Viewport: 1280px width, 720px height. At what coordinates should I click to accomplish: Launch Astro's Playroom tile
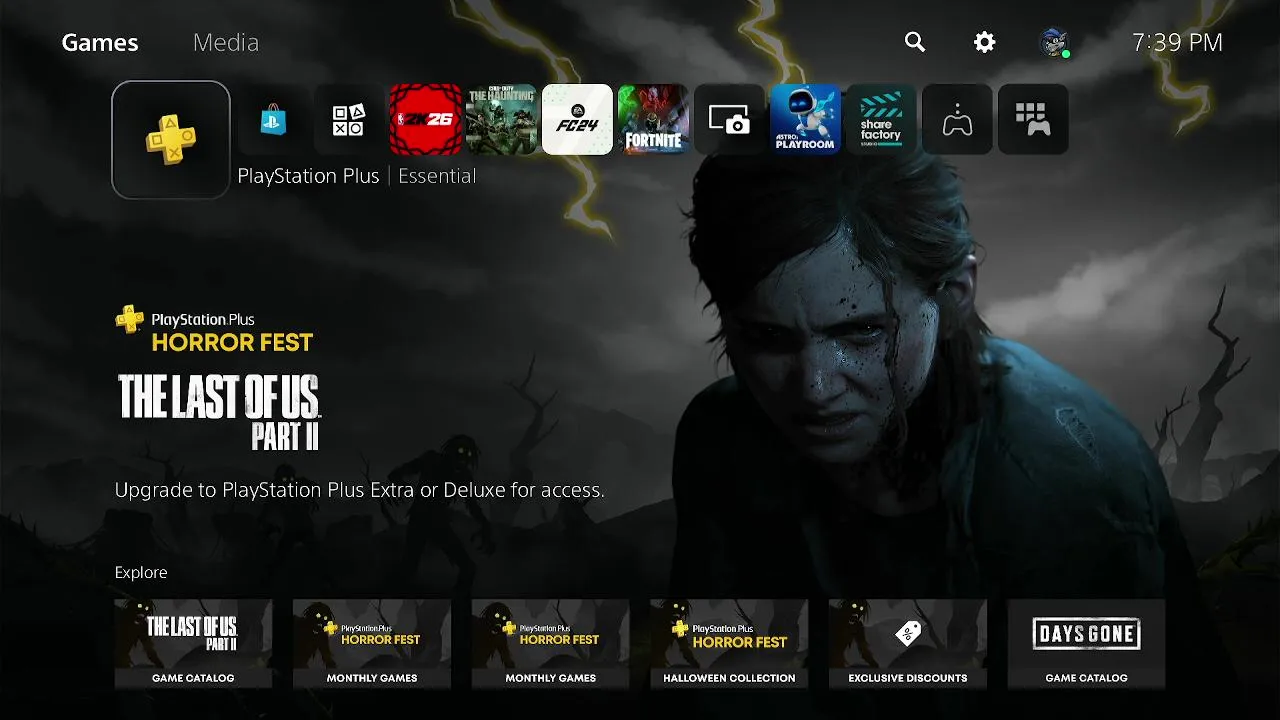[805, 120]
